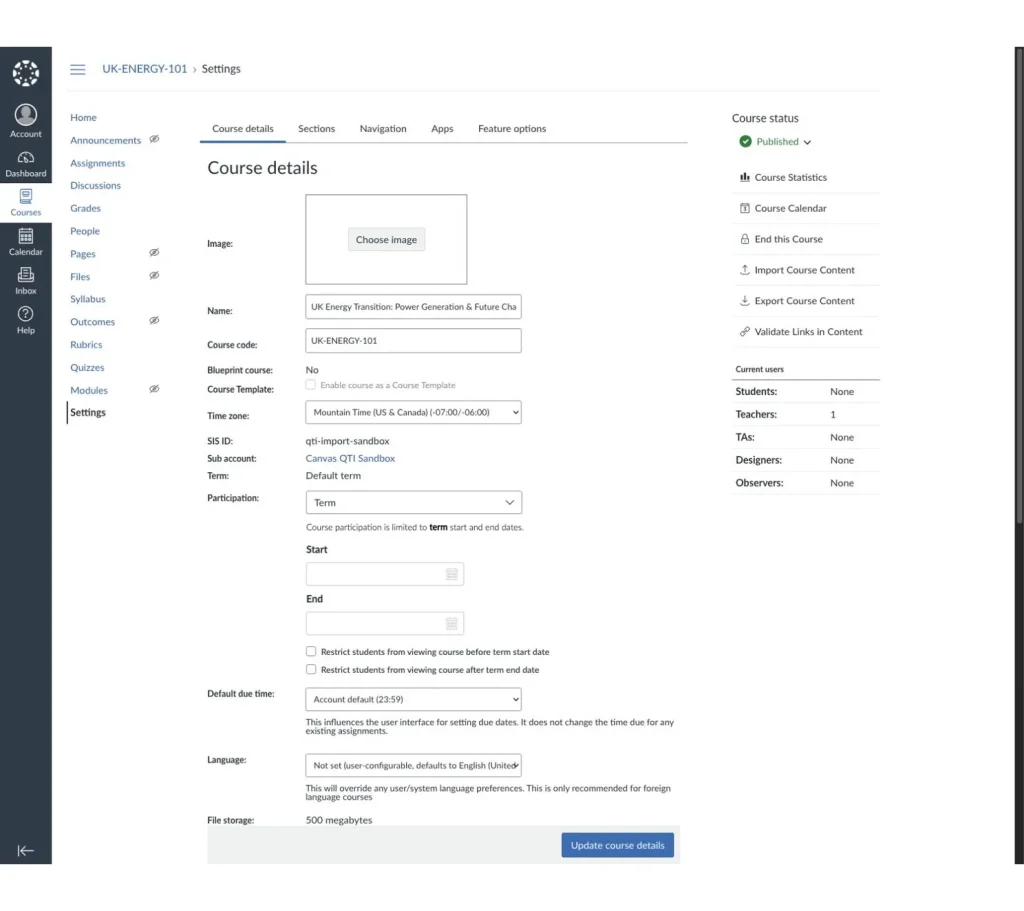This screenshot has height=911, width=1024.
Task: Click hidden-eye icon next to Announcements
Action: point(154,139)
